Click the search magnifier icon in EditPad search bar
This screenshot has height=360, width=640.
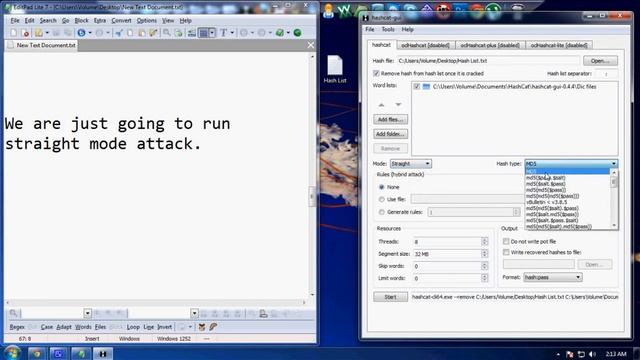coord(13,313)
